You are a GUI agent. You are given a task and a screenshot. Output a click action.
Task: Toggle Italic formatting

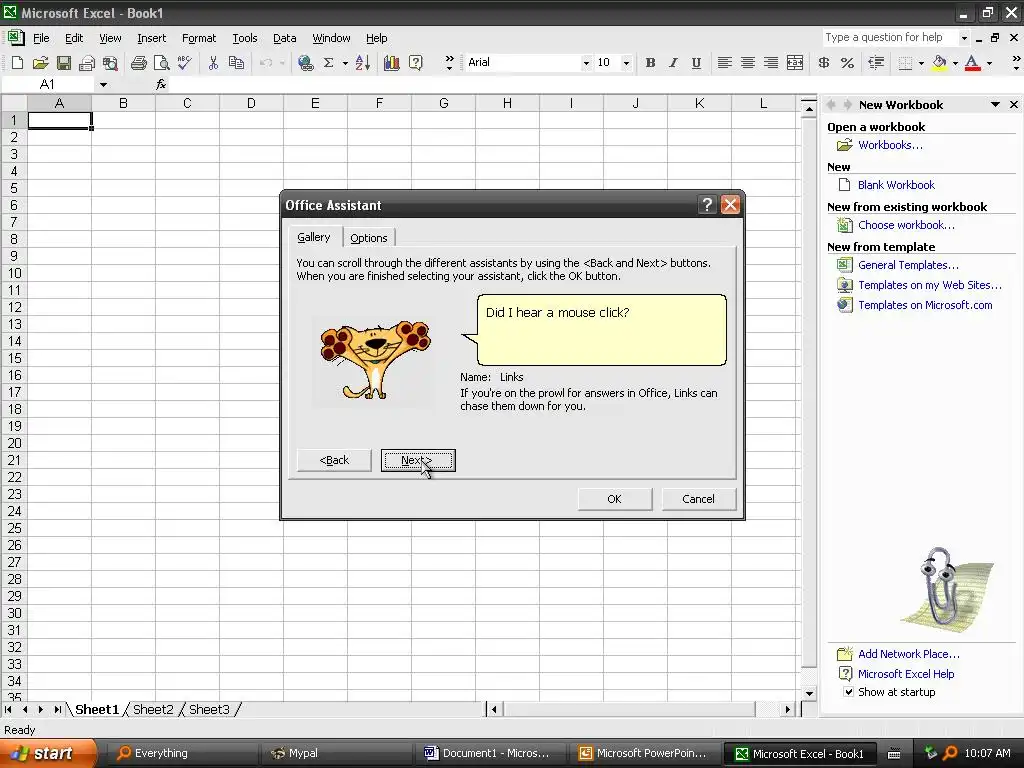click(673, 63)
